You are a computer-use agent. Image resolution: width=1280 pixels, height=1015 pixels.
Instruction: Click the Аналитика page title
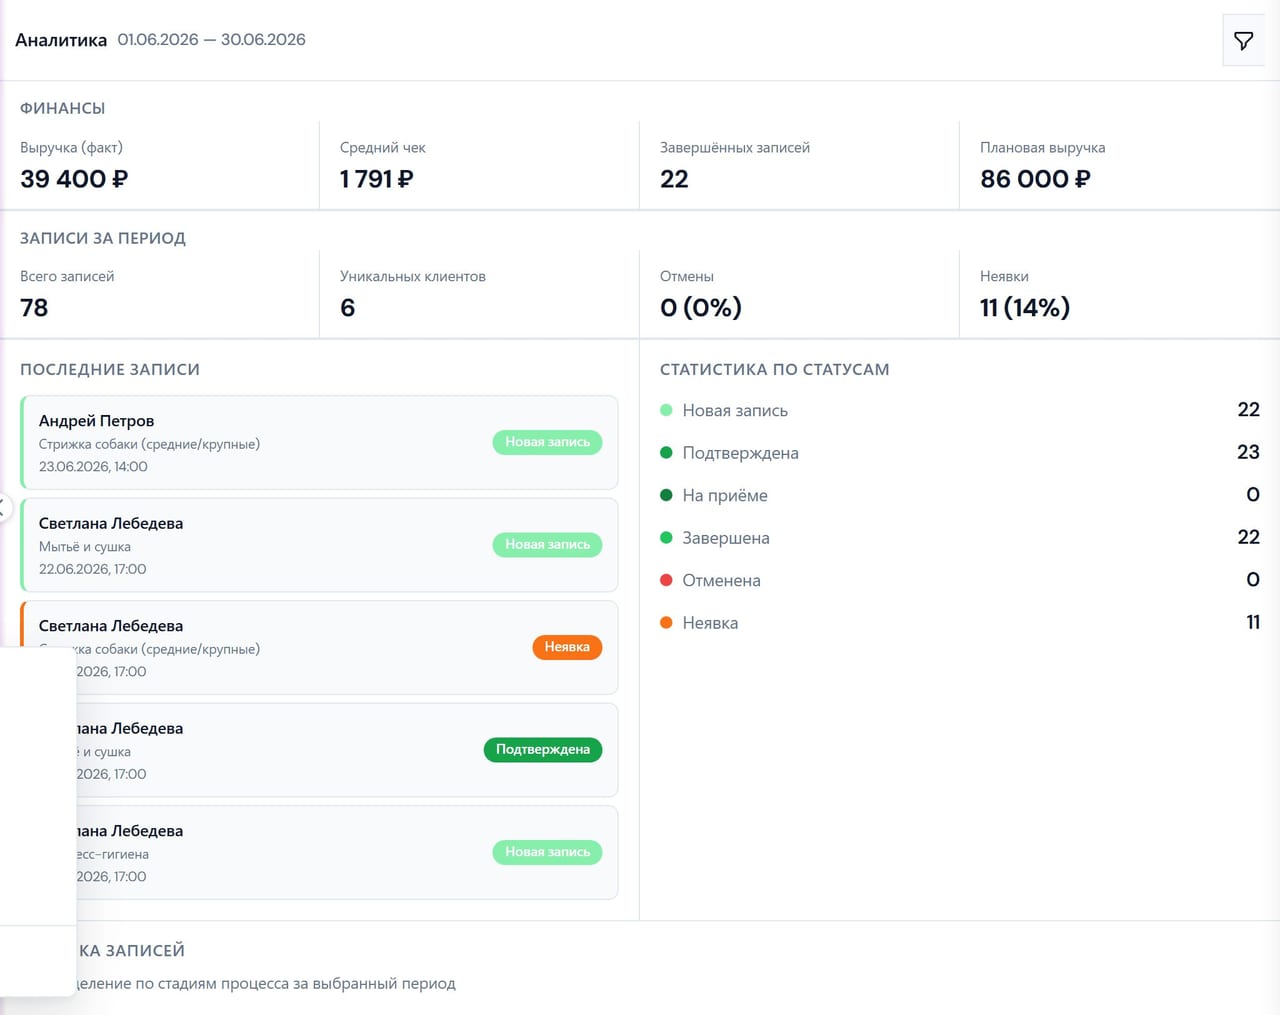pyautogui.click(x=61, y=40)
